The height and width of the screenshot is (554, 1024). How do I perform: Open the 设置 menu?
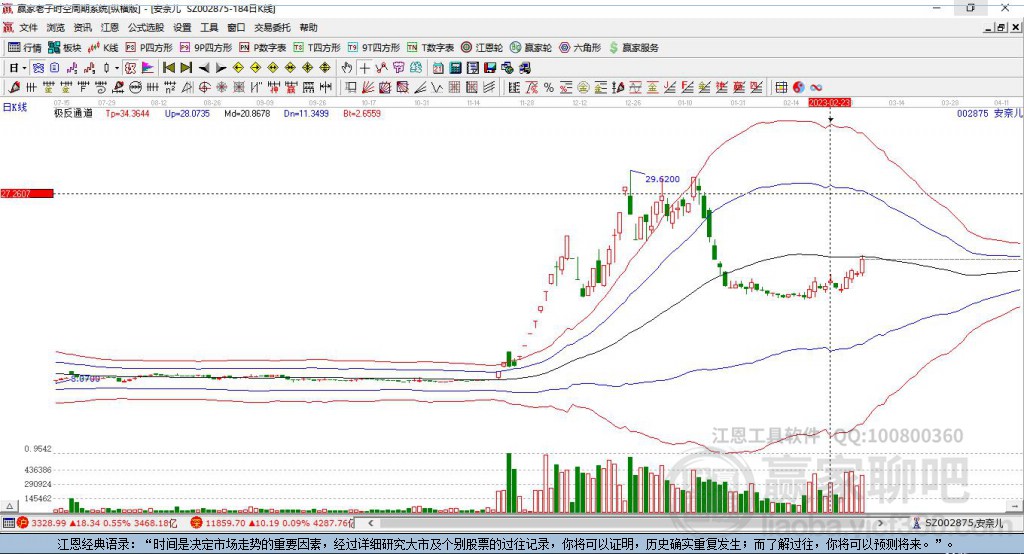click(x=182, y=27)
